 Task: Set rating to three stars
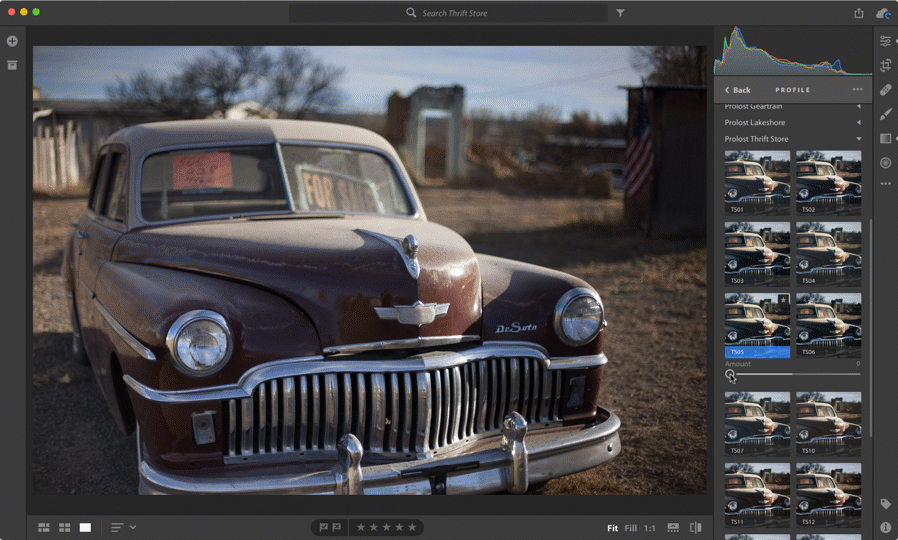tap(387, 527)
